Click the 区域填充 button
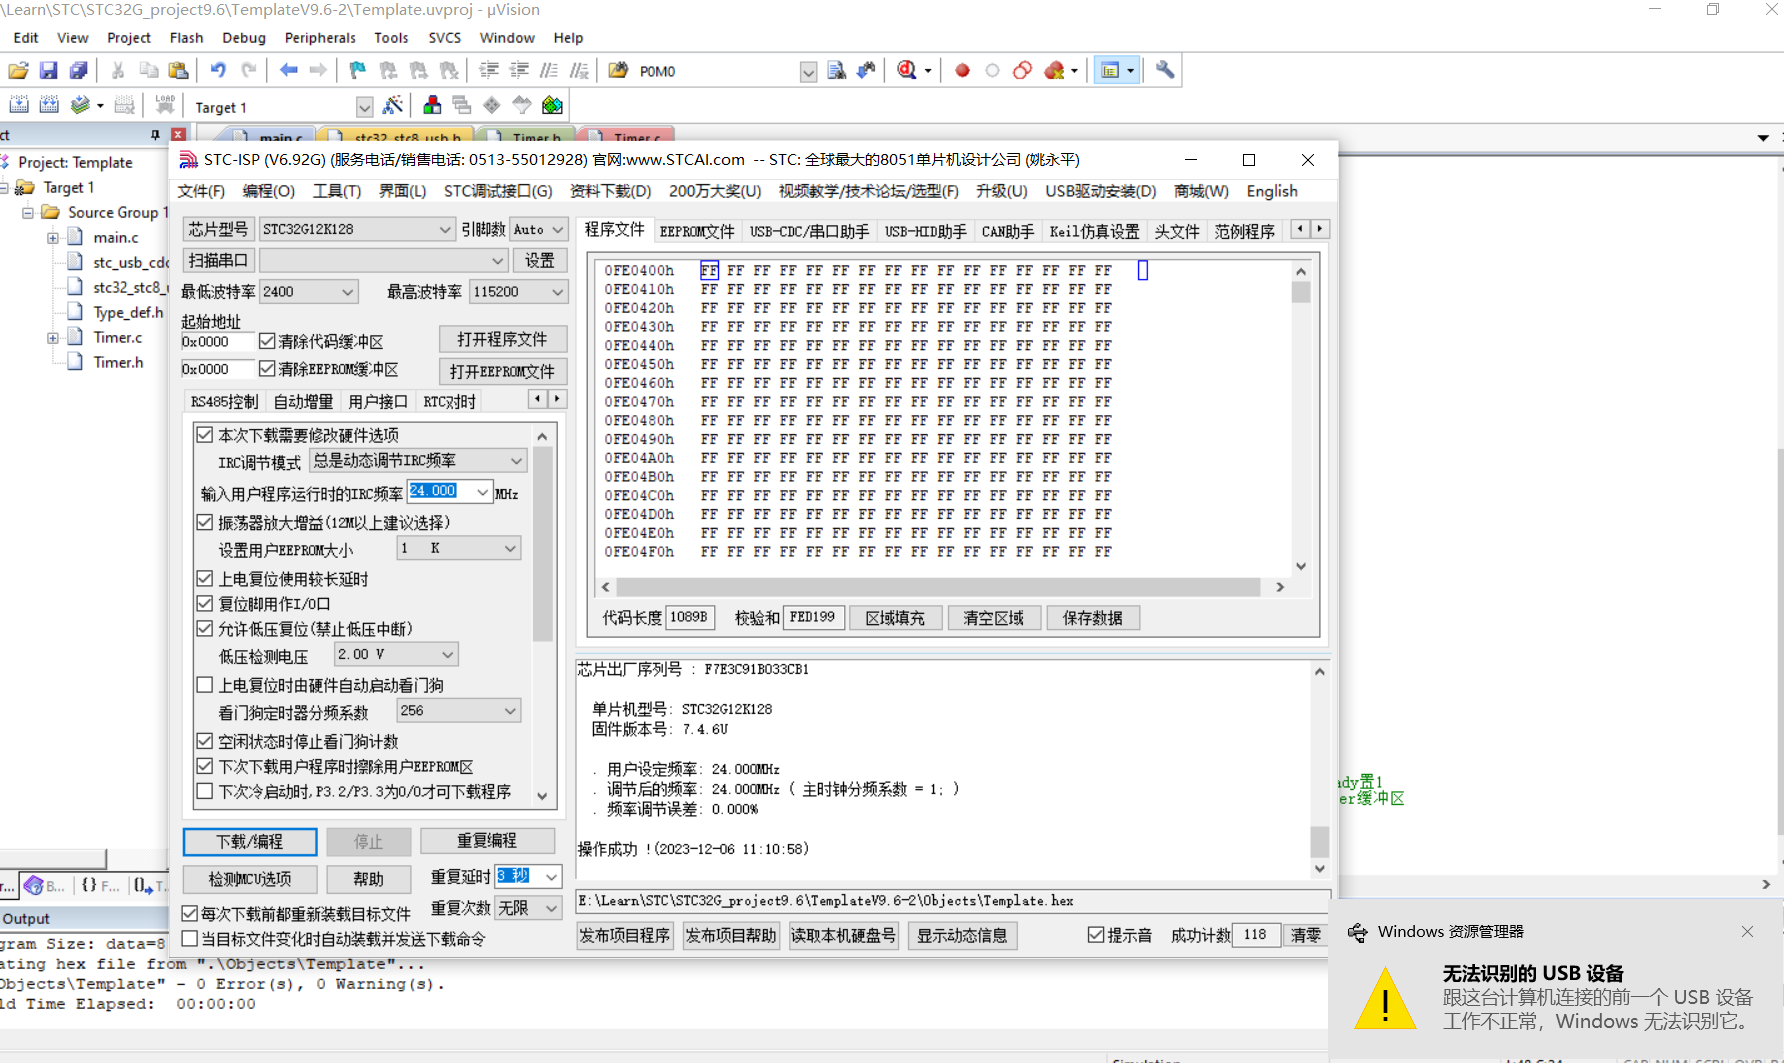Viewport: 1784px width, 1063px height. [895, 618]
